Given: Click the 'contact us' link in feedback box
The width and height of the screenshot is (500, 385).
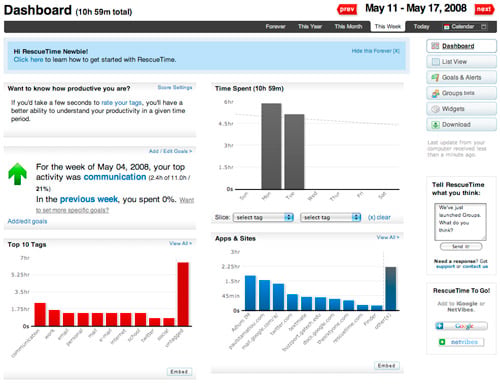Looking at the screenshot, I should (x=475, y=267).
